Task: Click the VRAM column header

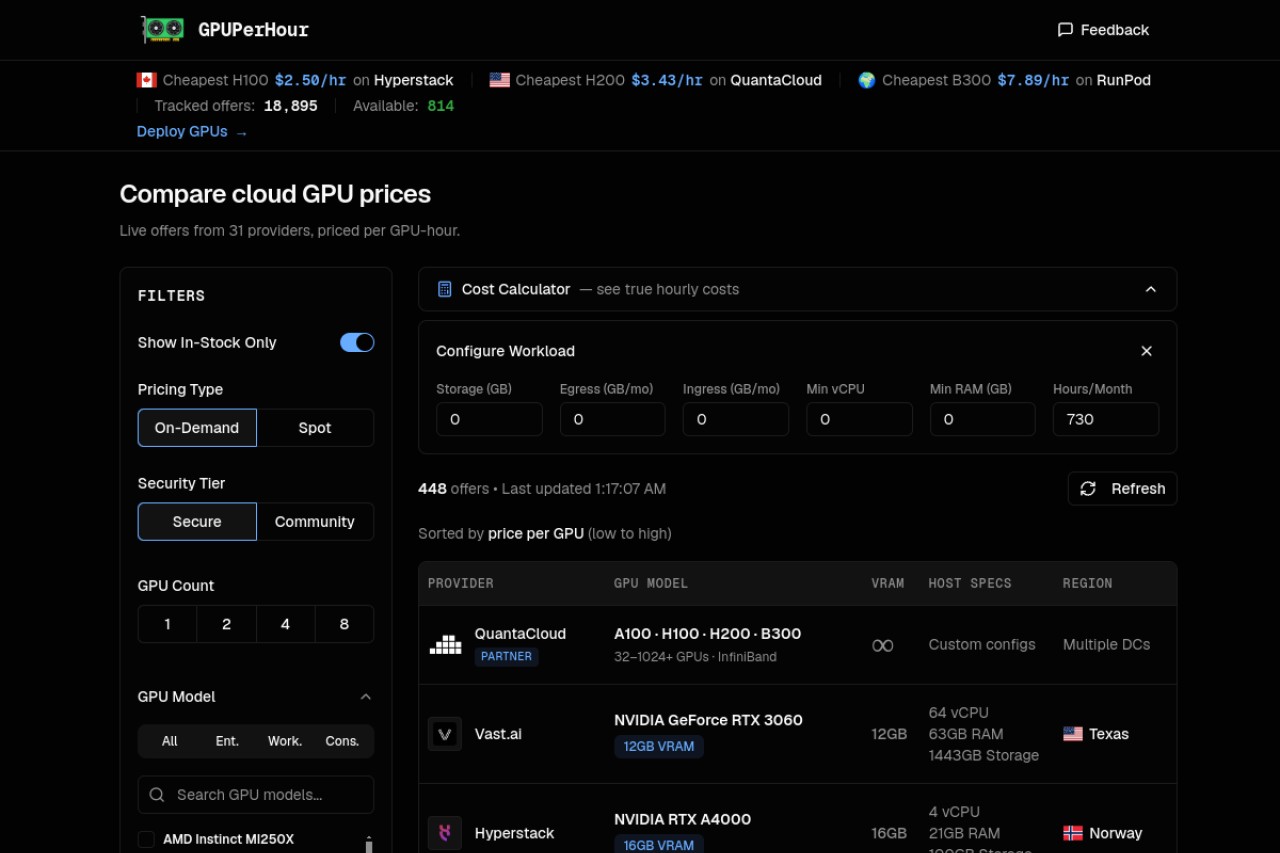Action: 888,583
